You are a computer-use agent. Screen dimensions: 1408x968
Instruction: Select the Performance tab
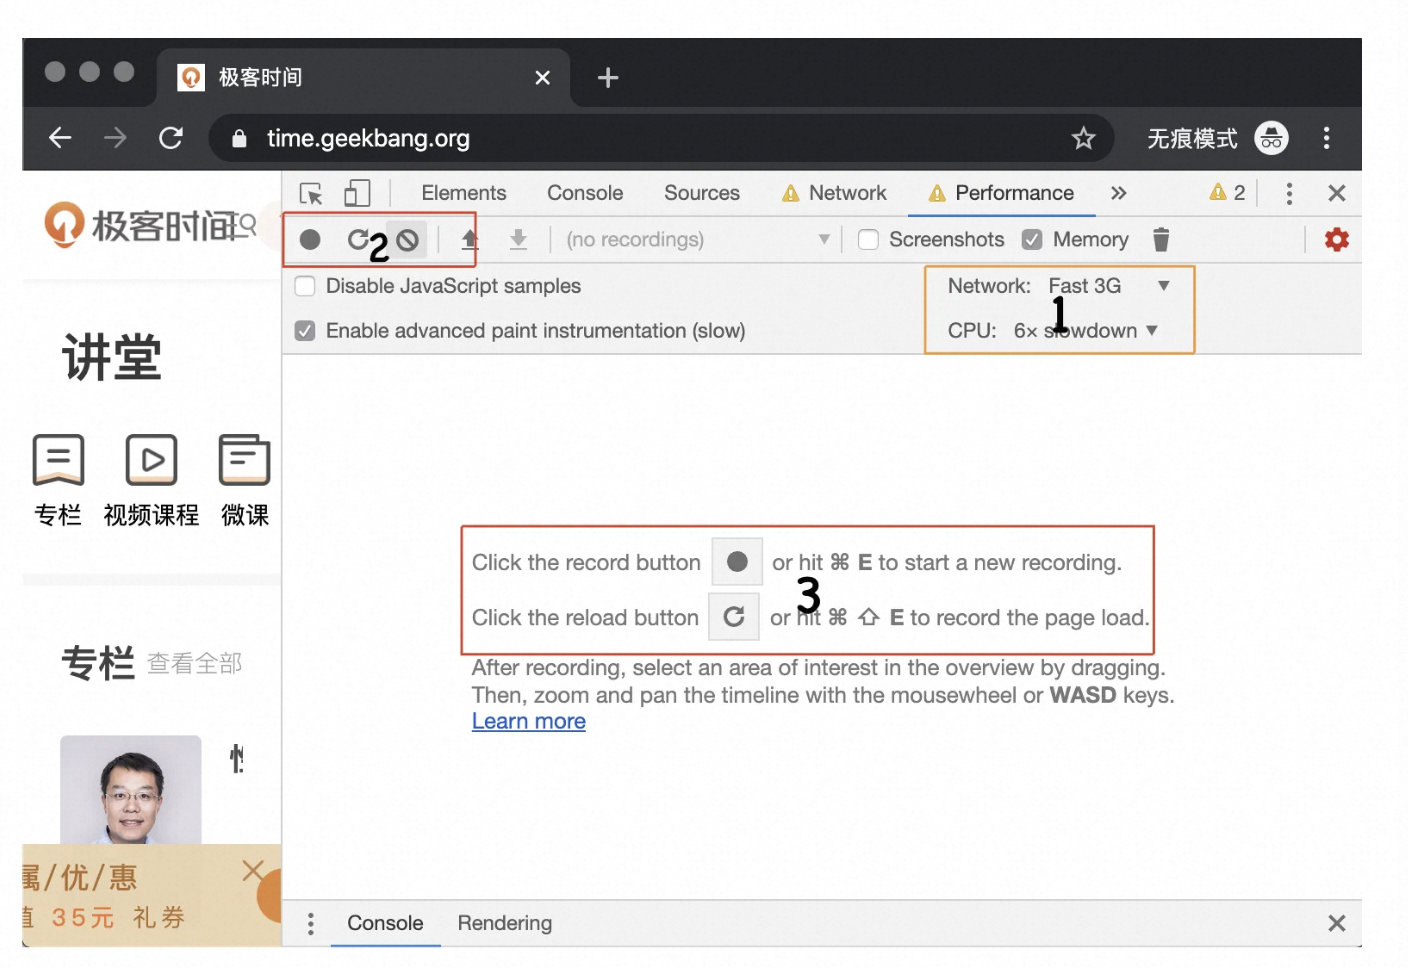pyautogui.click(x=1001, y=193)
